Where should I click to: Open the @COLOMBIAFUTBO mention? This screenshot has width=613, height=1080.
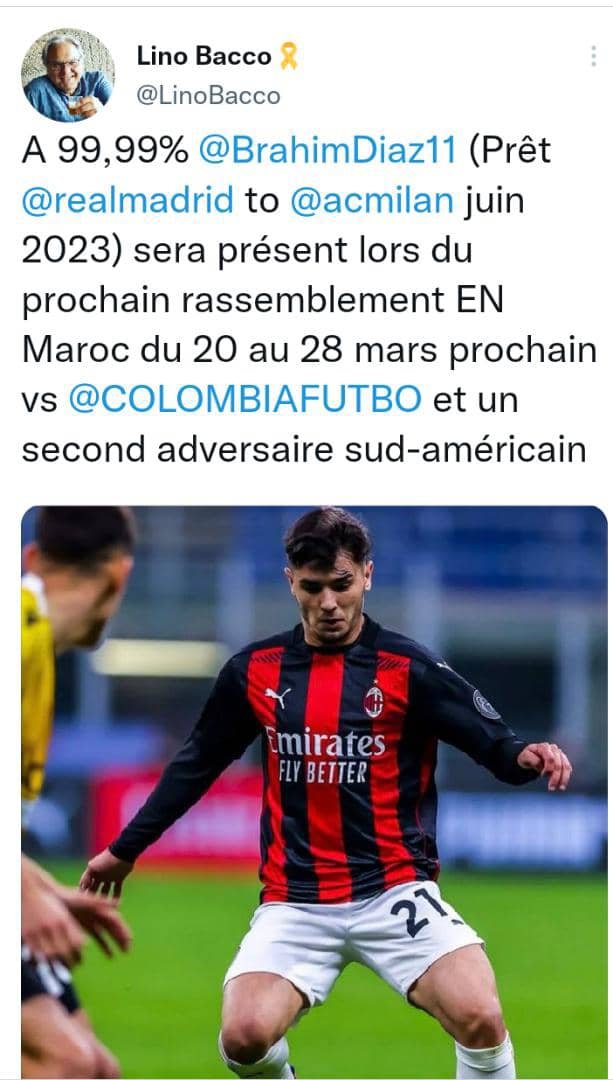(x=245, y=399)
